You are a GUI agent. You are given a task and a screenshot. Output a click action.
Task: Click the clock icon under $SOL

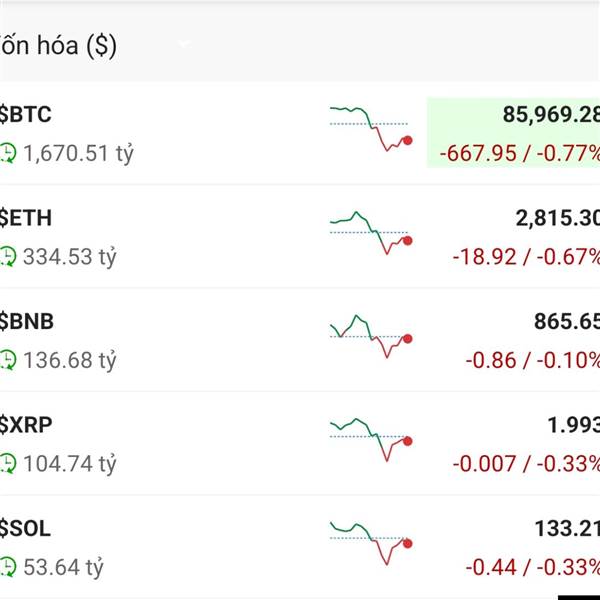tap(8, 568)
